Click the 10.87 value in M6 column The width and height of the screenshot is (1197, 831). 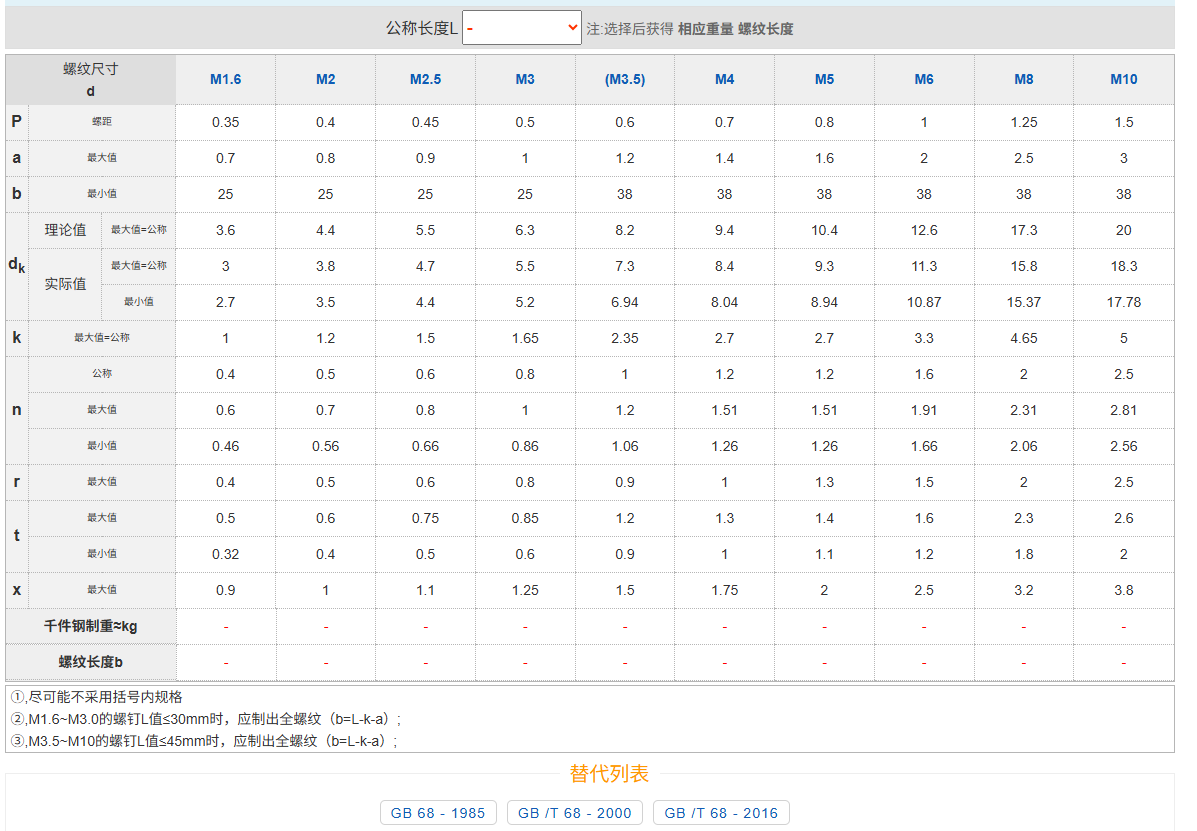924,302
